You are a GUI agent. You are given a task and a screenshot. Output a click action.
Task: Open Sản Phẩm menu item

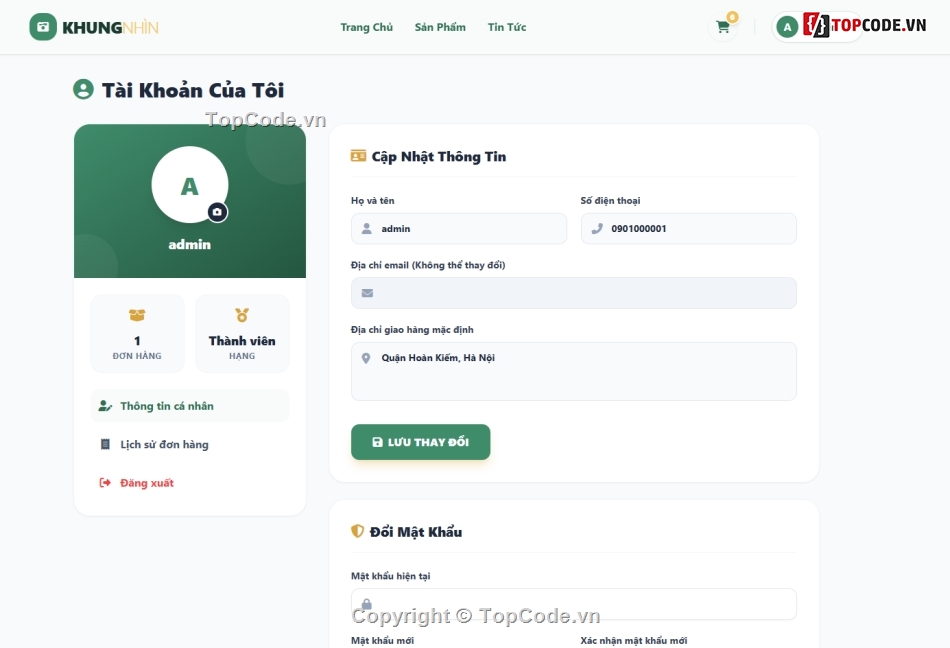tap(440, 27)
